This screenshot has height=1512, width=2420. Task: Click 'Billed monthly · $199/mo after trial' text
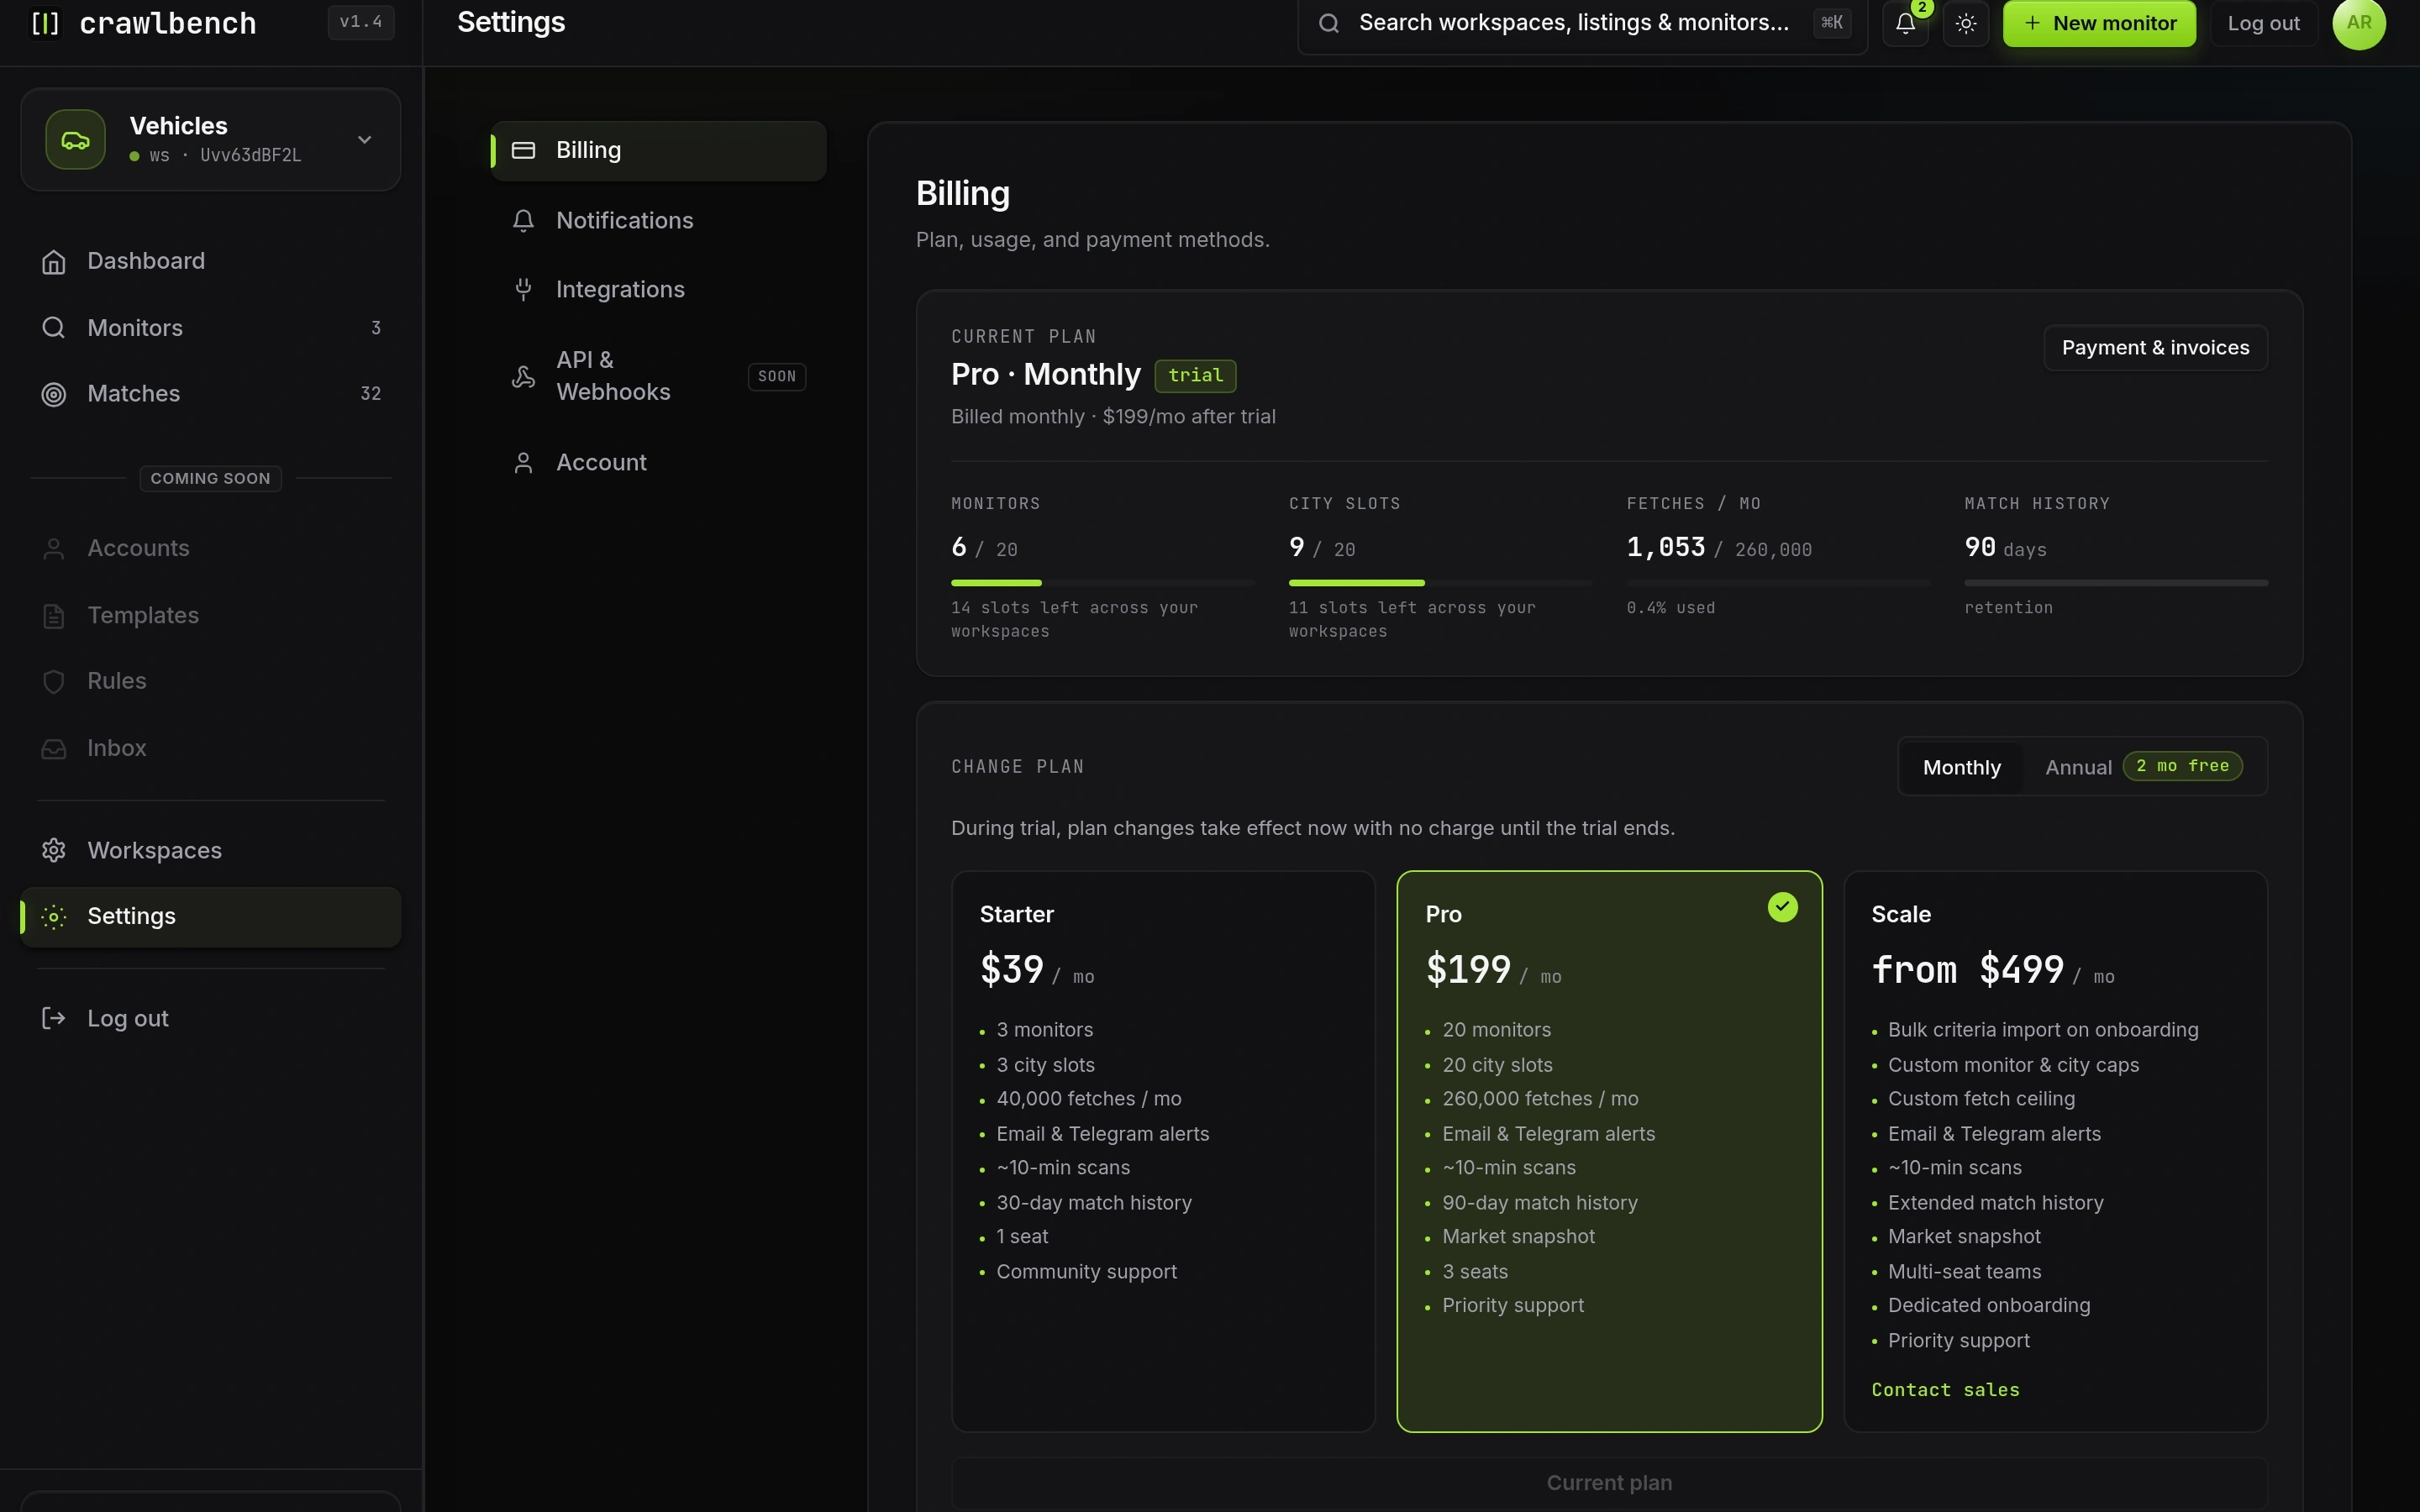click(1113, 417)
